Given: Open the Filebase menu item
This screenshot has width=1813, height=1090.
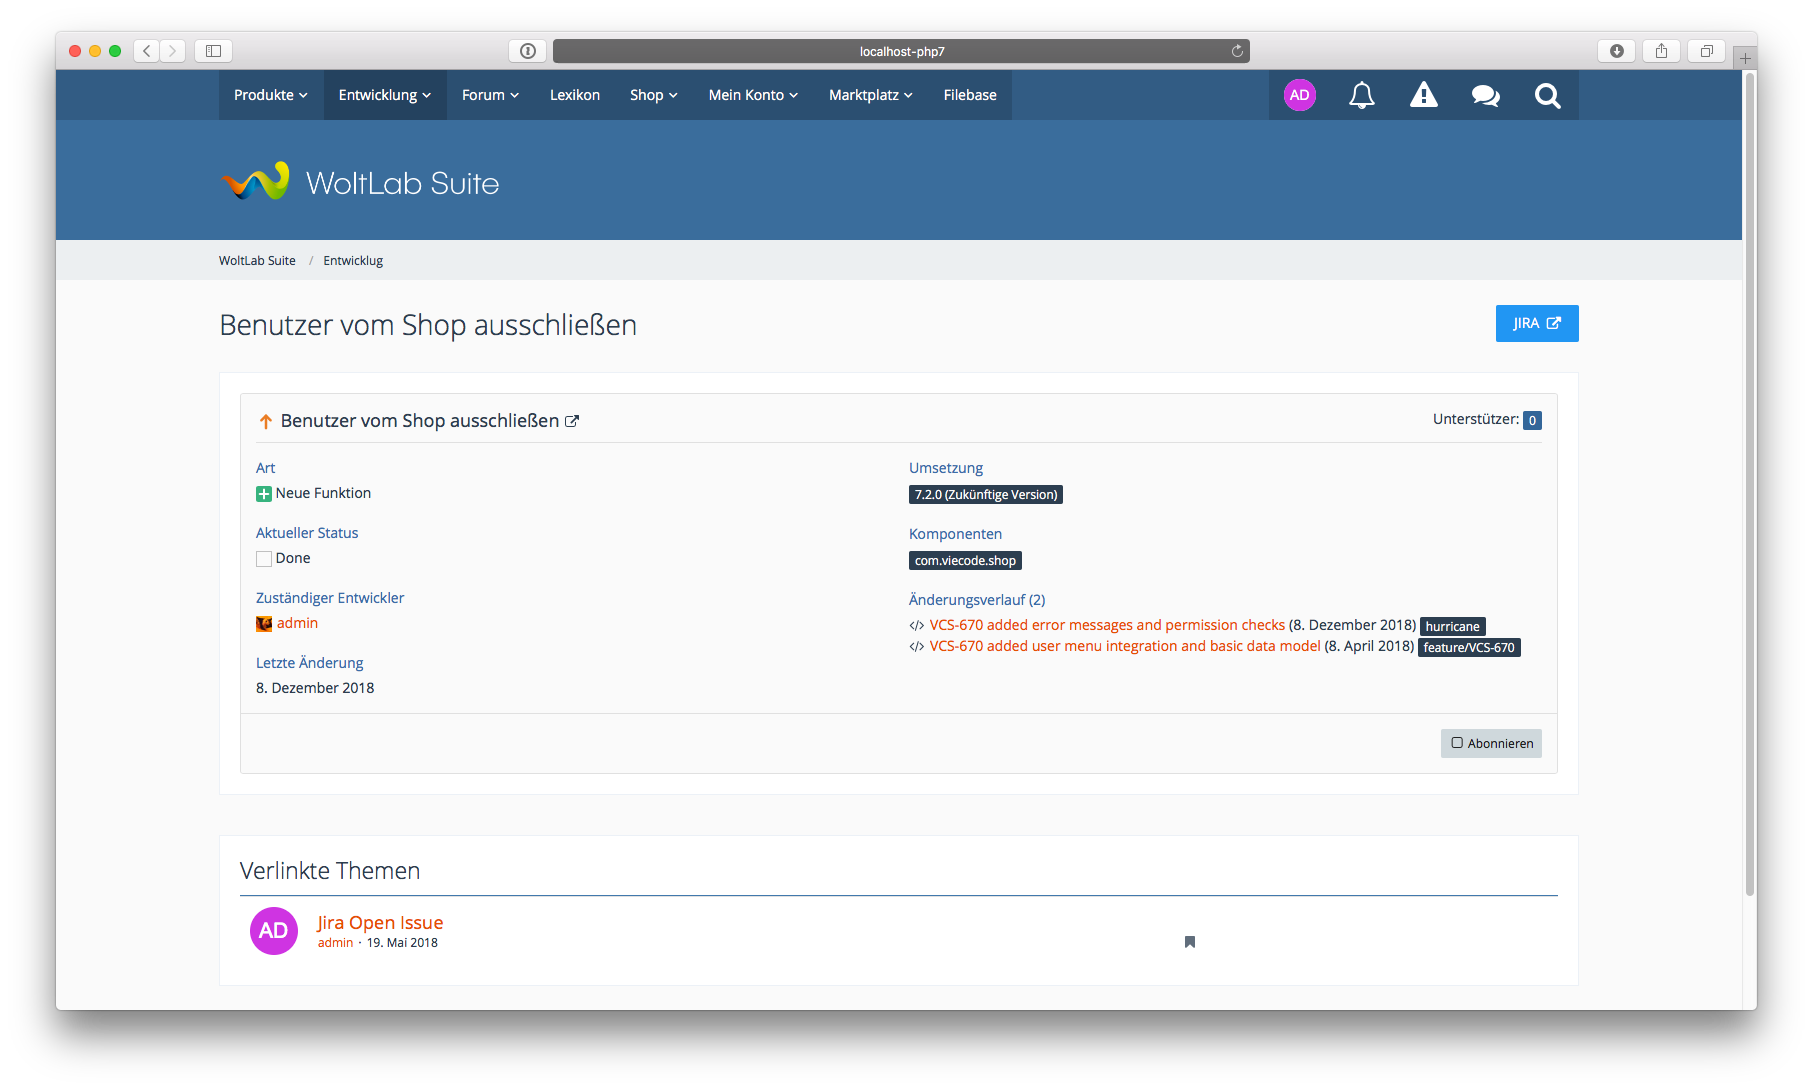Looking at the screenshot, I should [969, 95].
